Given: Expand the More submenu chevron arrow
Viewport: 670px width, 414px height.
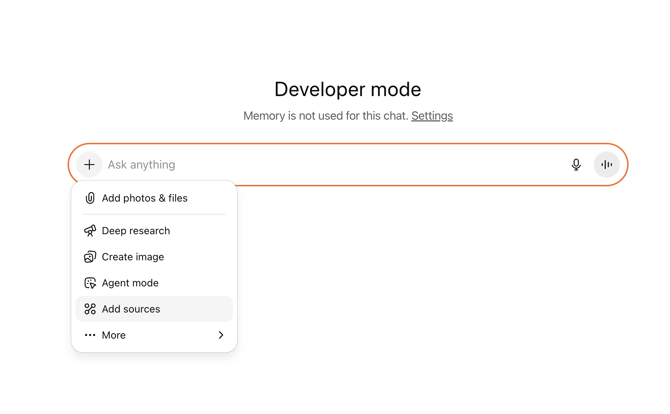Looking at the screenshot, I should (221, 336).
